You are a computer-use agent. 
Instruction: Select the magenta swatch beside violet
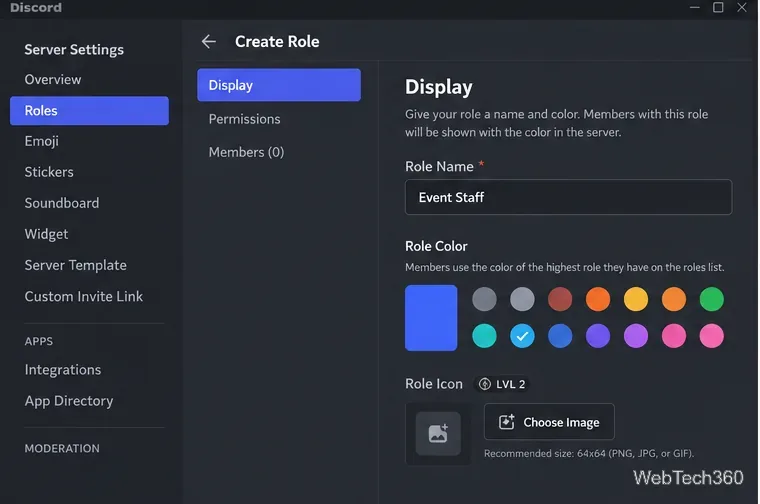674,336
